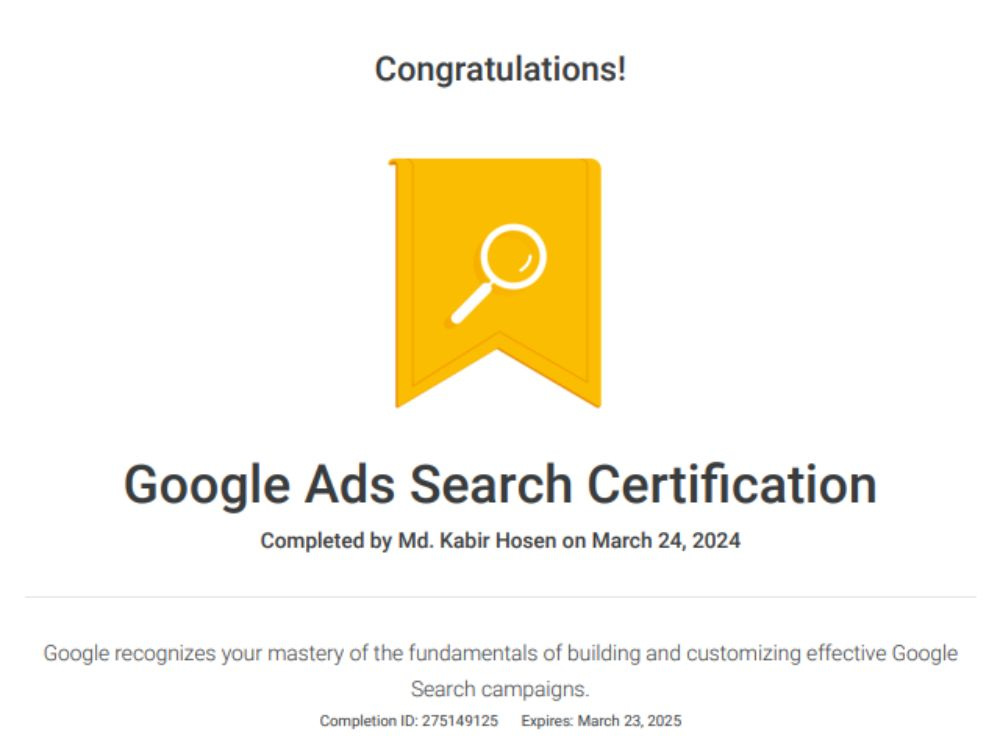Viewport: 1000px width, 750px height.
Task: Click the name Md. Kabir Hosen
Action: (x=477, y=541)
